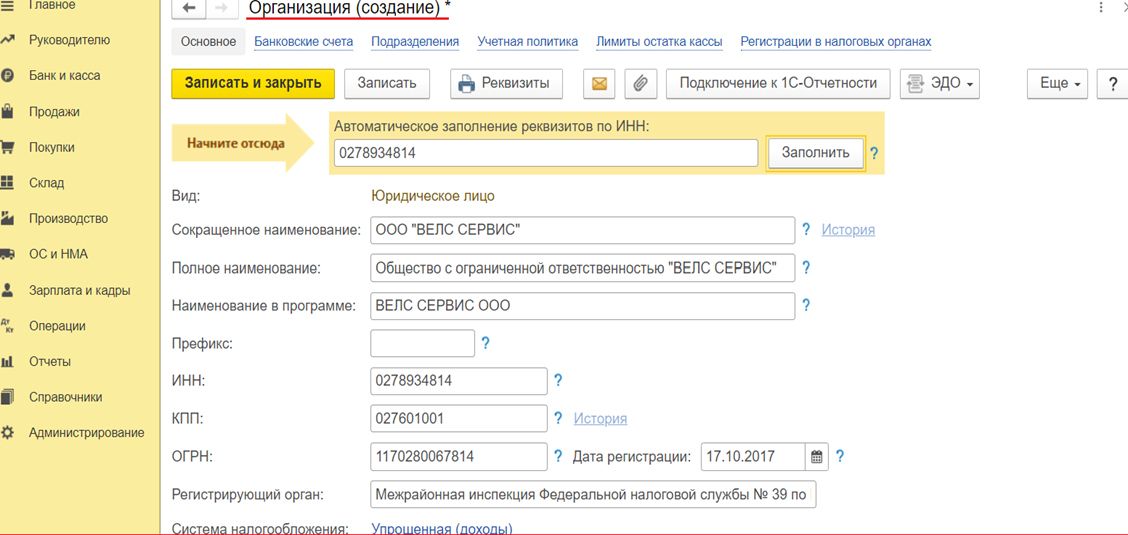Image resolution: width=1128 pixels, height=535 pixels.
Task: Focus the Сокращенное наименование field
Action: pyautogui.click(x=583, y=230)
